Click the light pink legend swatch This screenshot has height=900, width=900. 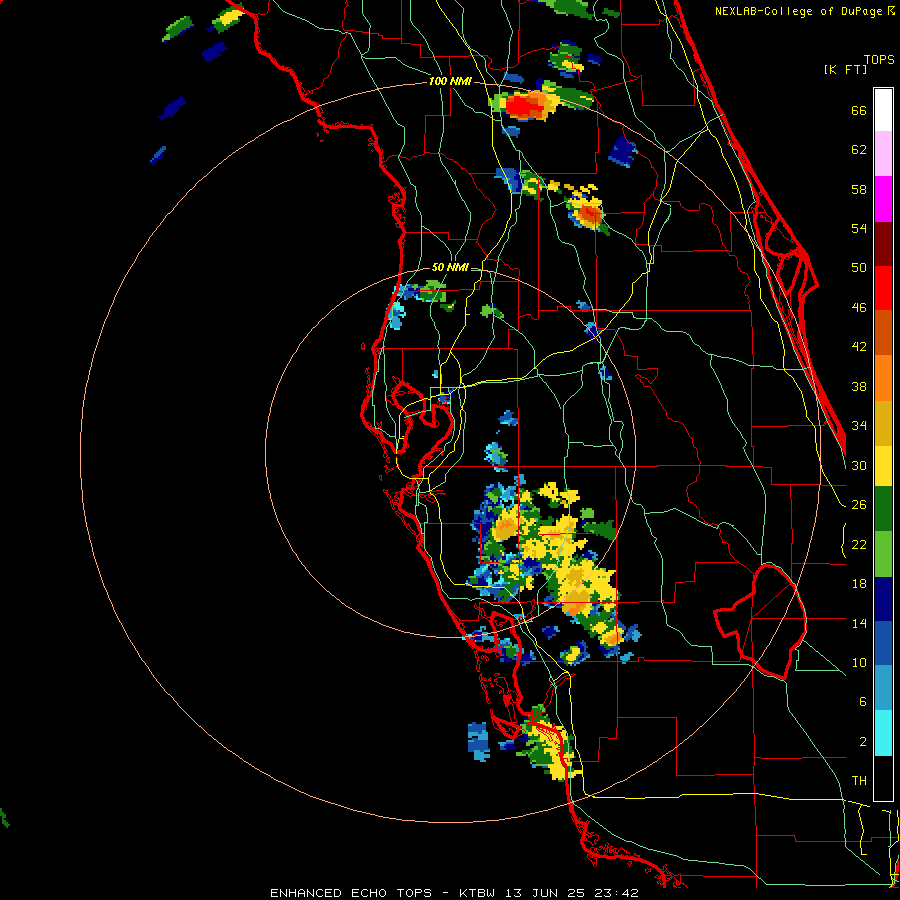coord(883,154)
